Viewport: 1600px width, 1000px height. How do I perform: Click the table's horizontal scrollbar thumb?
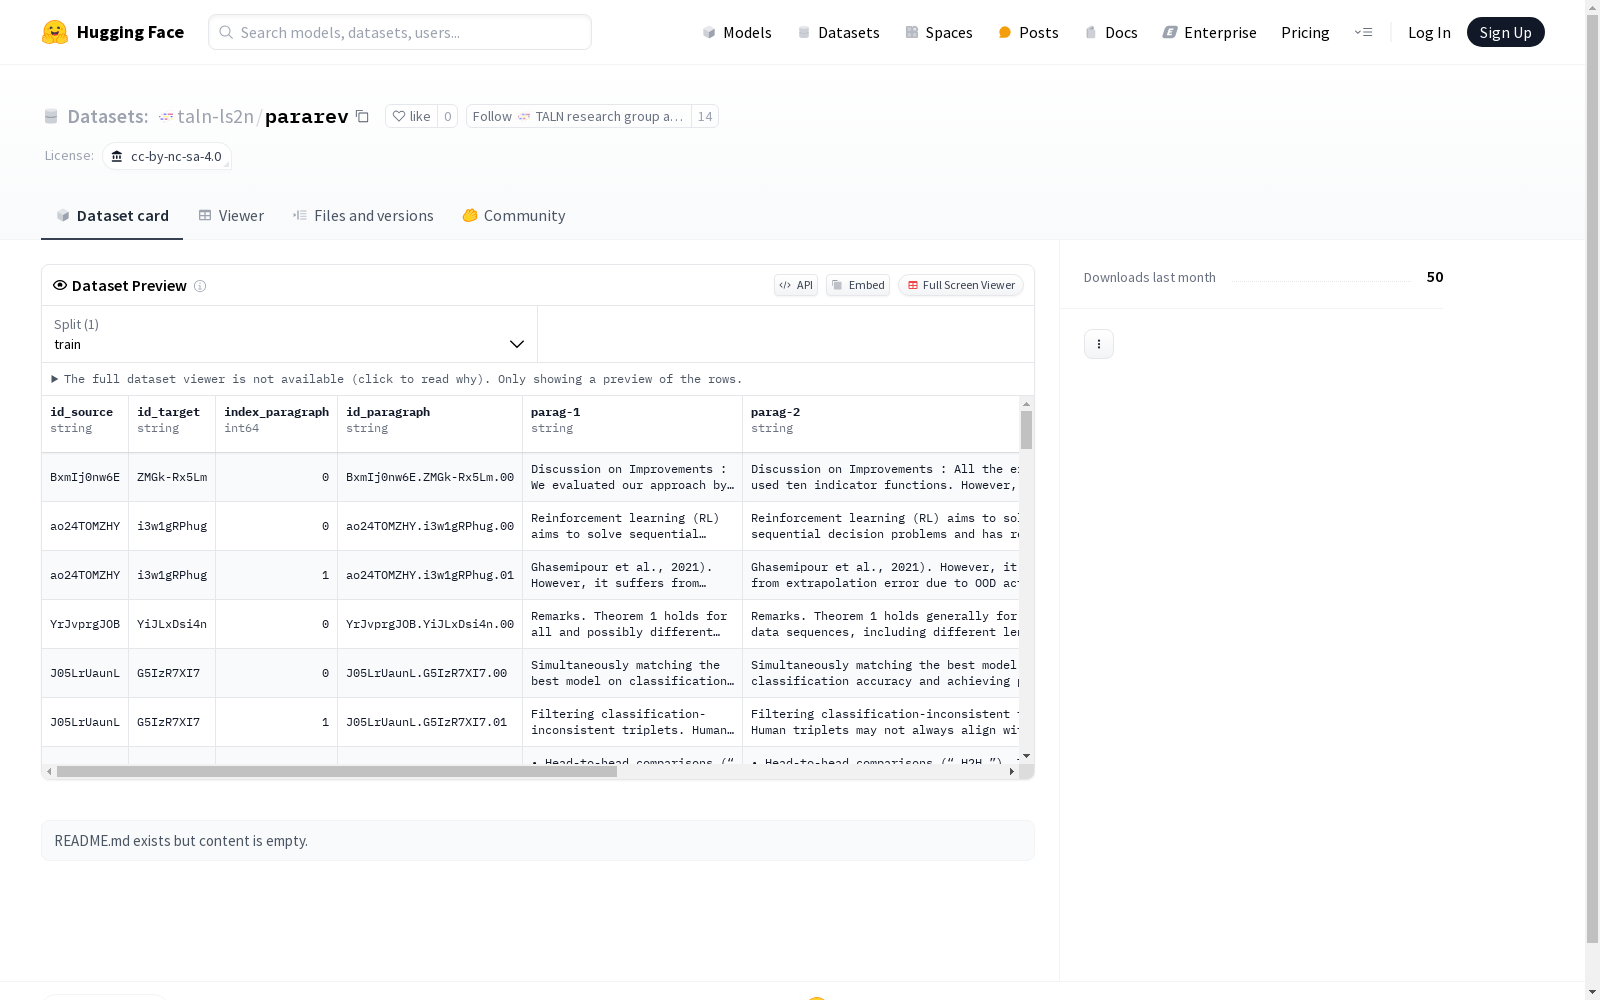337,772
